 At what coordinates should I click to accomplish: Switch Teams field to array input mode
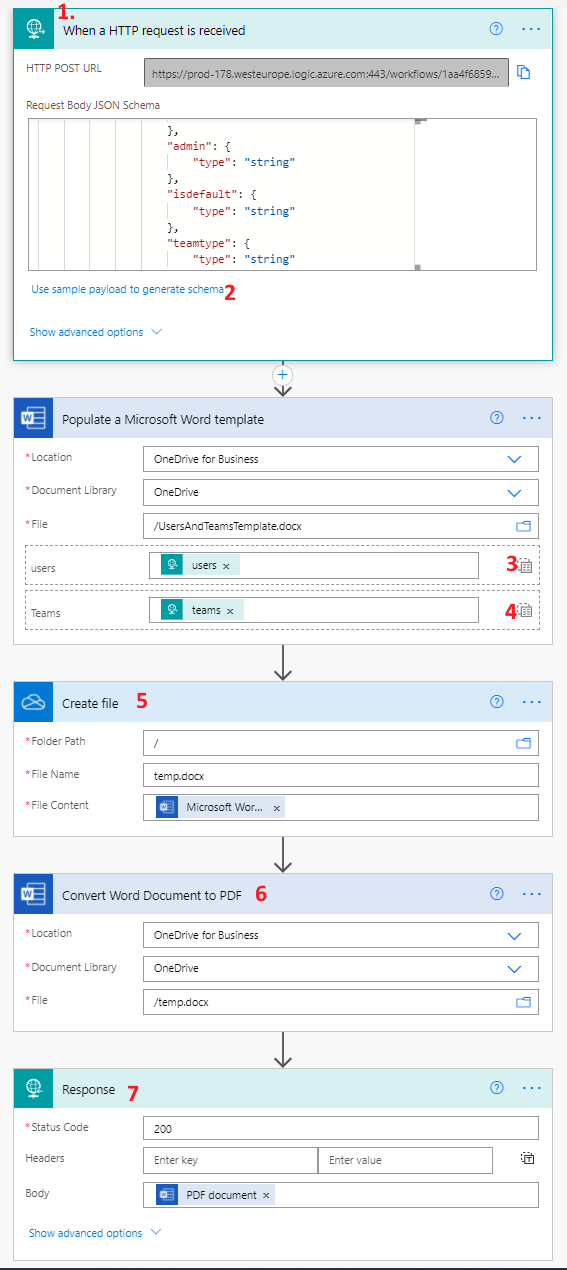pos(526,610)
